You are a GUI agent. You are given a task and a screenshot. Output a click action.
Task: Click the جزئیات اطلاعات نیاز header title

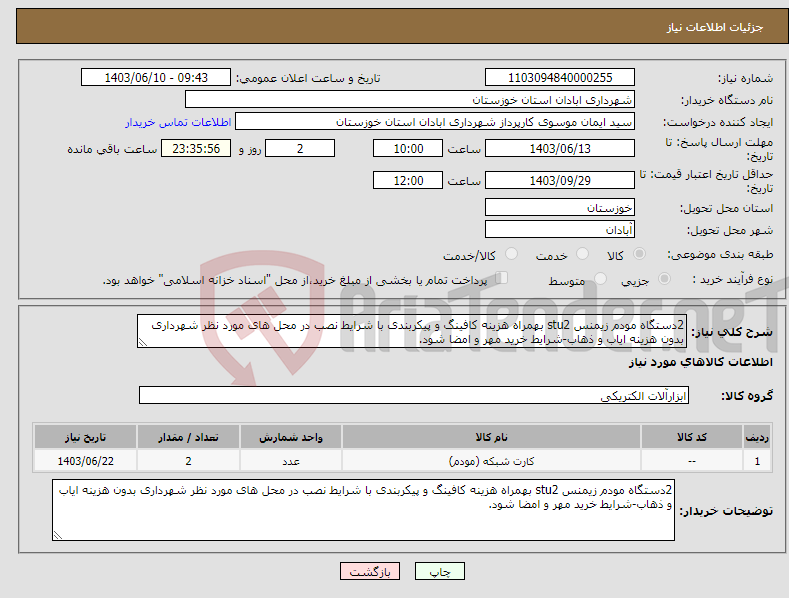pyautogui.click(x=715, y=27)
